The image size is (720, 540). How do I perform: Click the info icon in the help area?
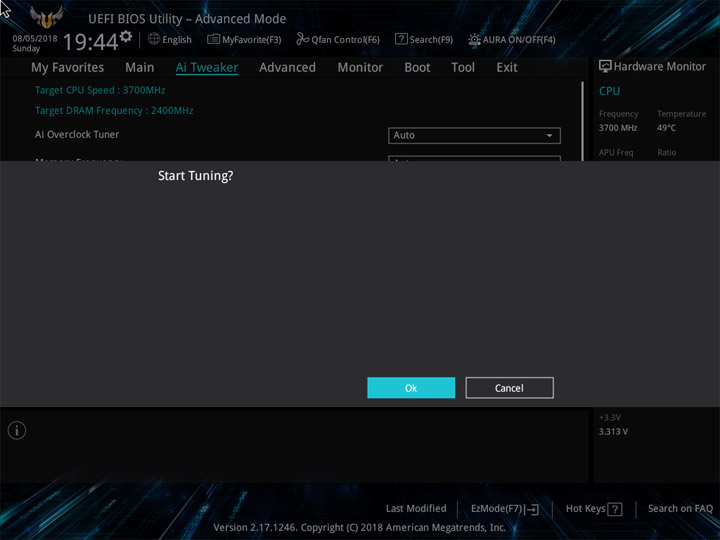pyautogui.click(x=17, y=431)
